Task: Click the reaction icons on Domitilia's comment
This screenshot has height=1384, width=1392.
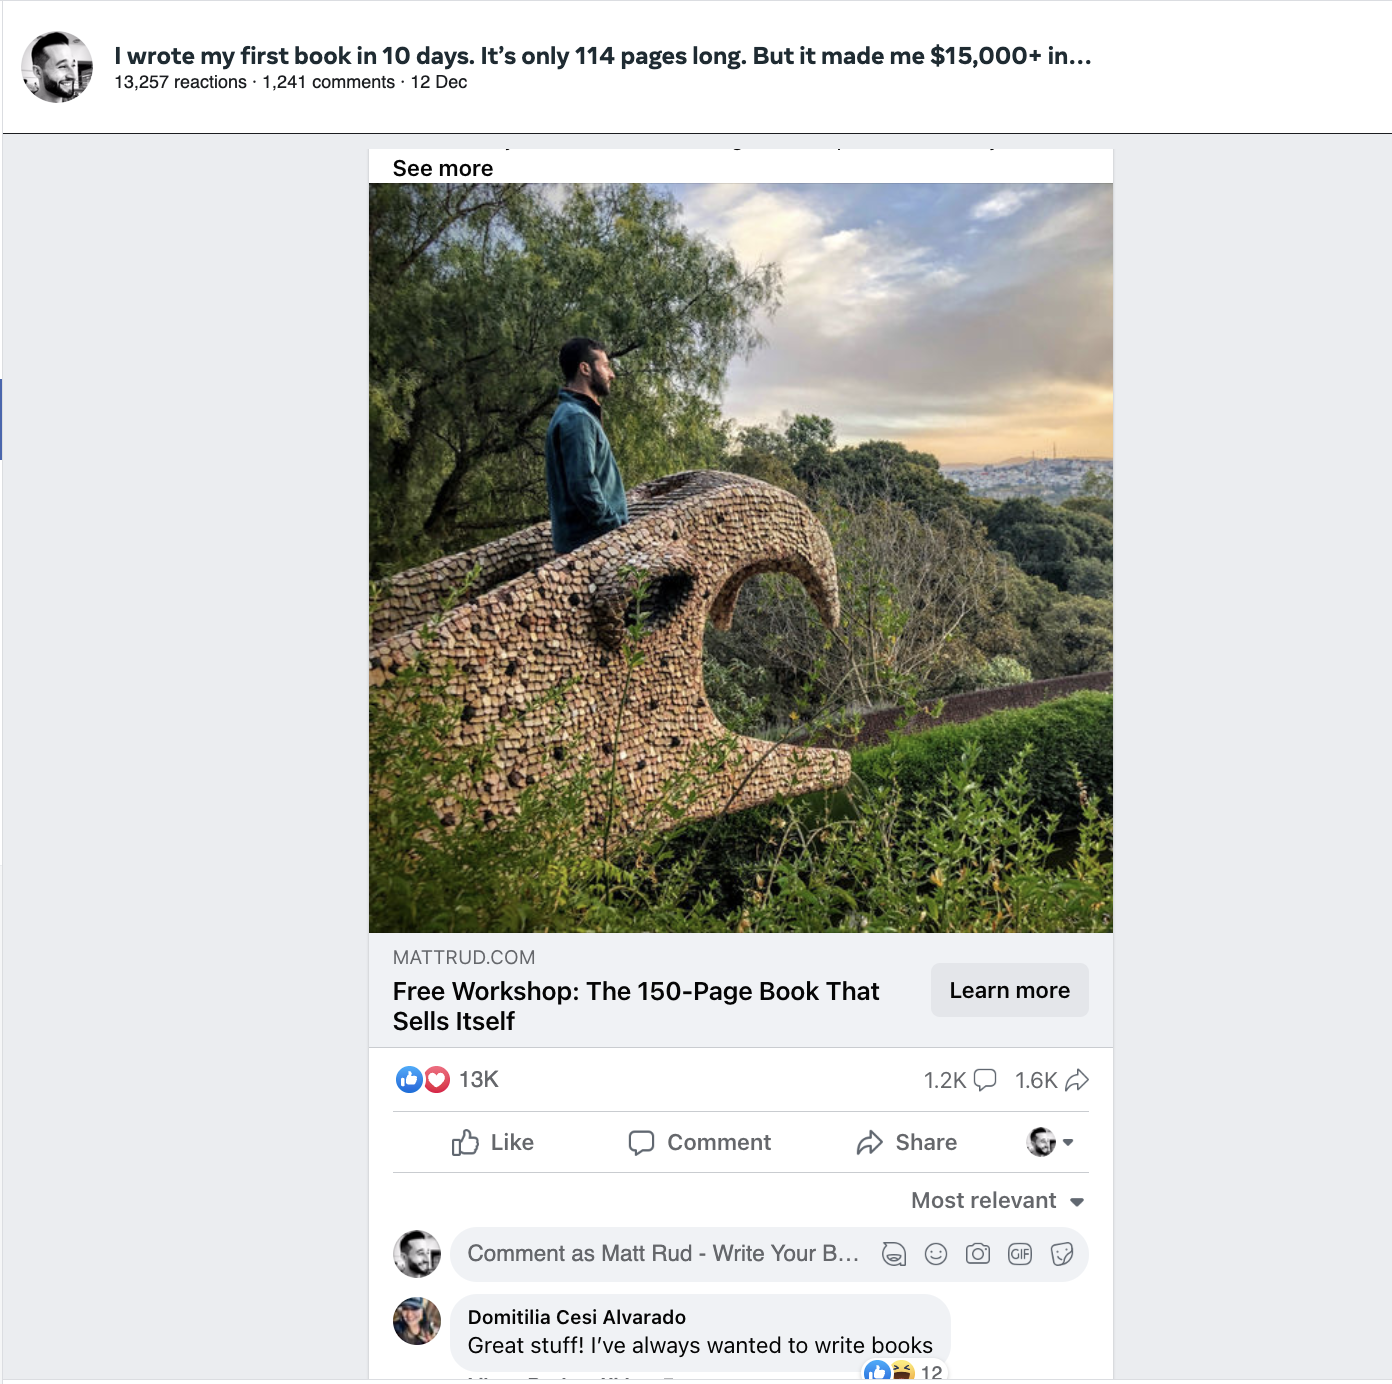Action: [x=889, y=1372]
